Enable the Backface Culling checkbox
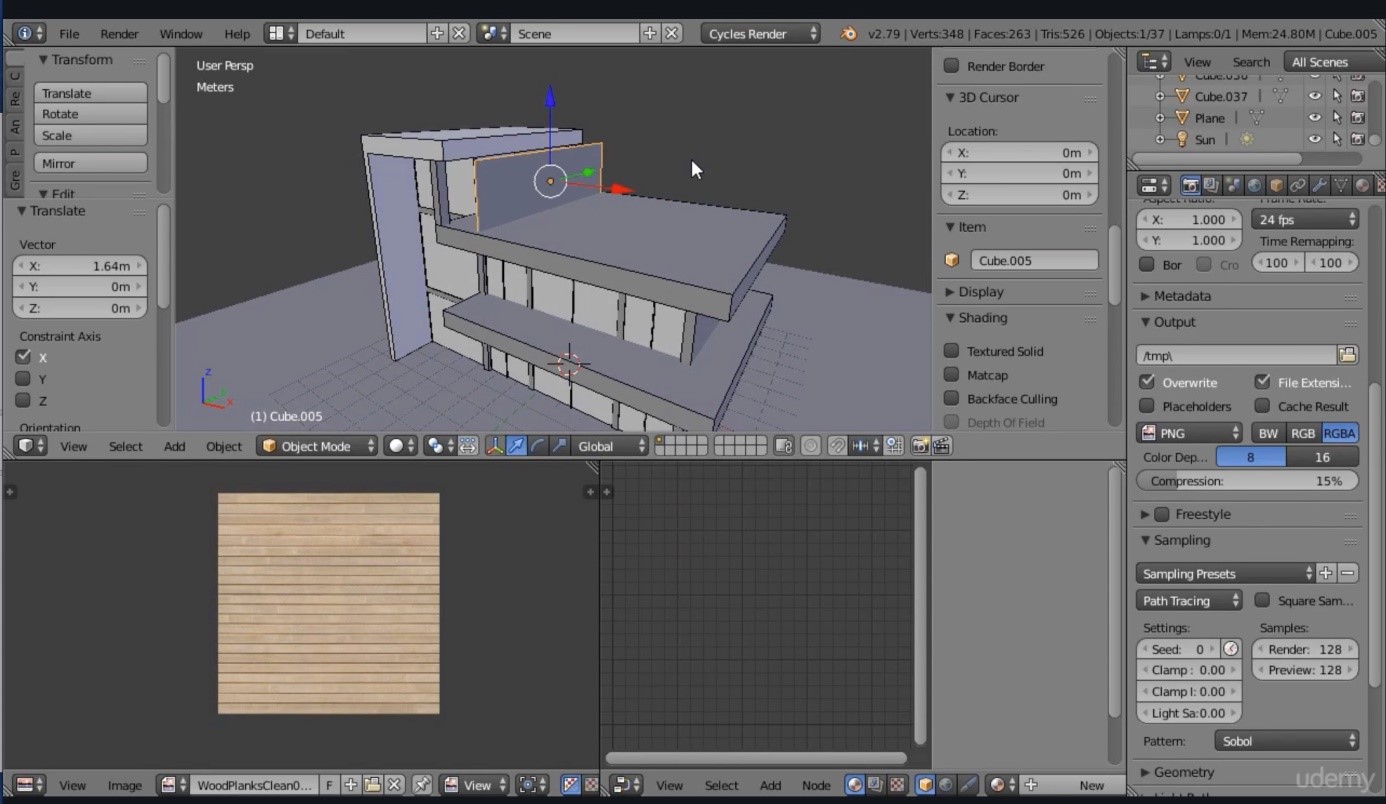1386x804 pixels. click(952, 399)
